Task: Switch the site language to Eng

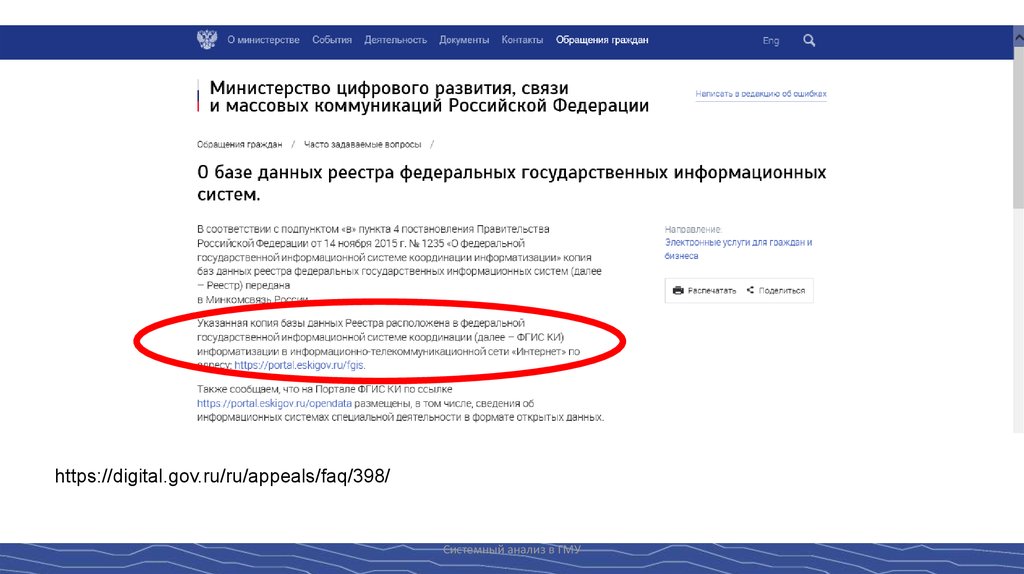Action: pos(770,41)
